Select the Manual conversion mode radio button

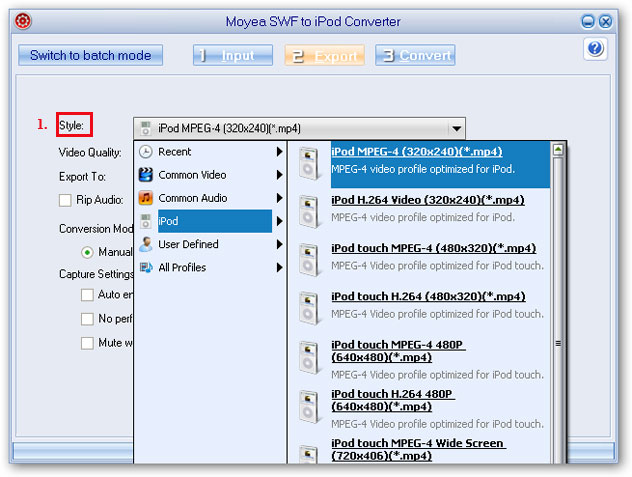[87, 252]
